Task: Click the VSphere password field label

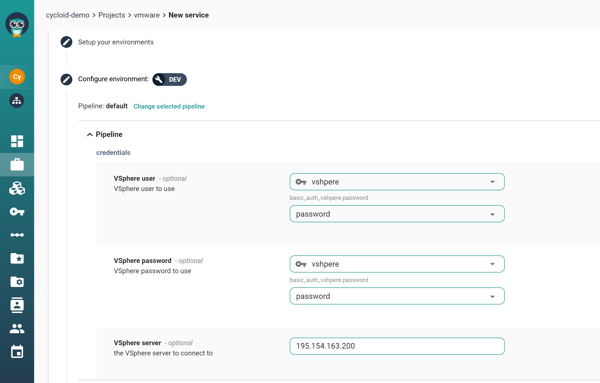Action: [142, 261]
